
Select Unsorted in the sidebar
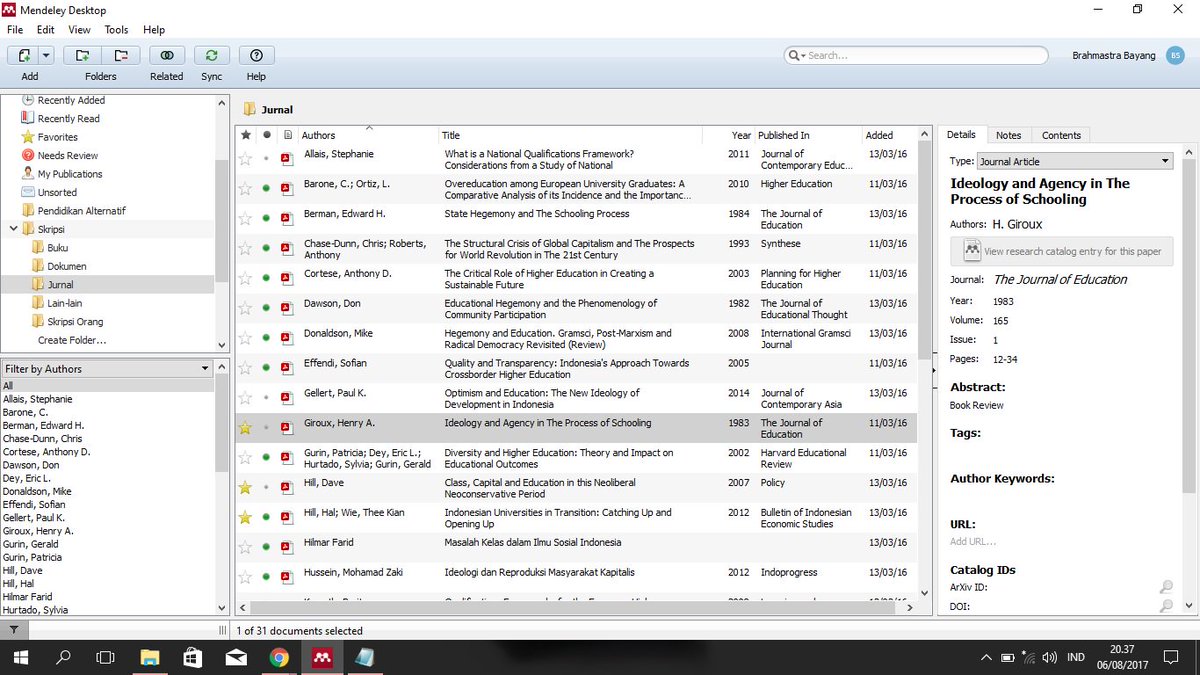(57, 192)
